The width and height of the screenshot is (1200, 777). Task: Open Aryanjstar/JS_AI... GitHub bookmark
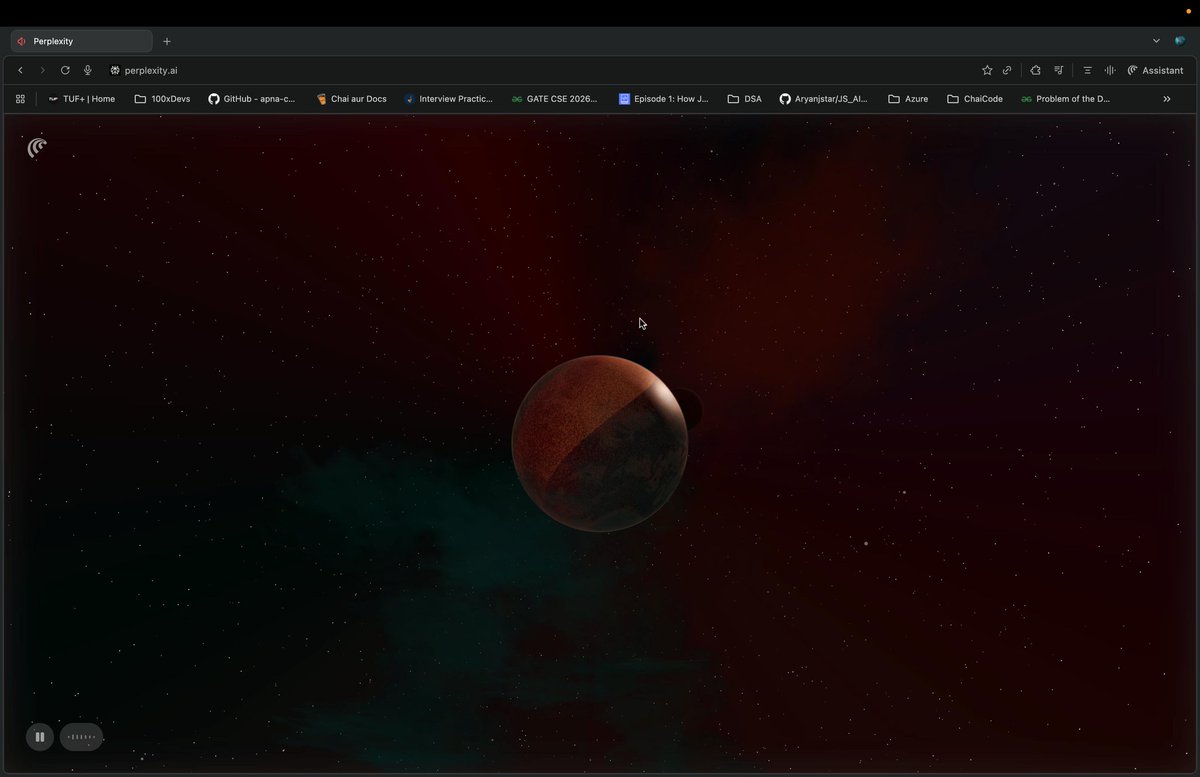click(823, 99)
